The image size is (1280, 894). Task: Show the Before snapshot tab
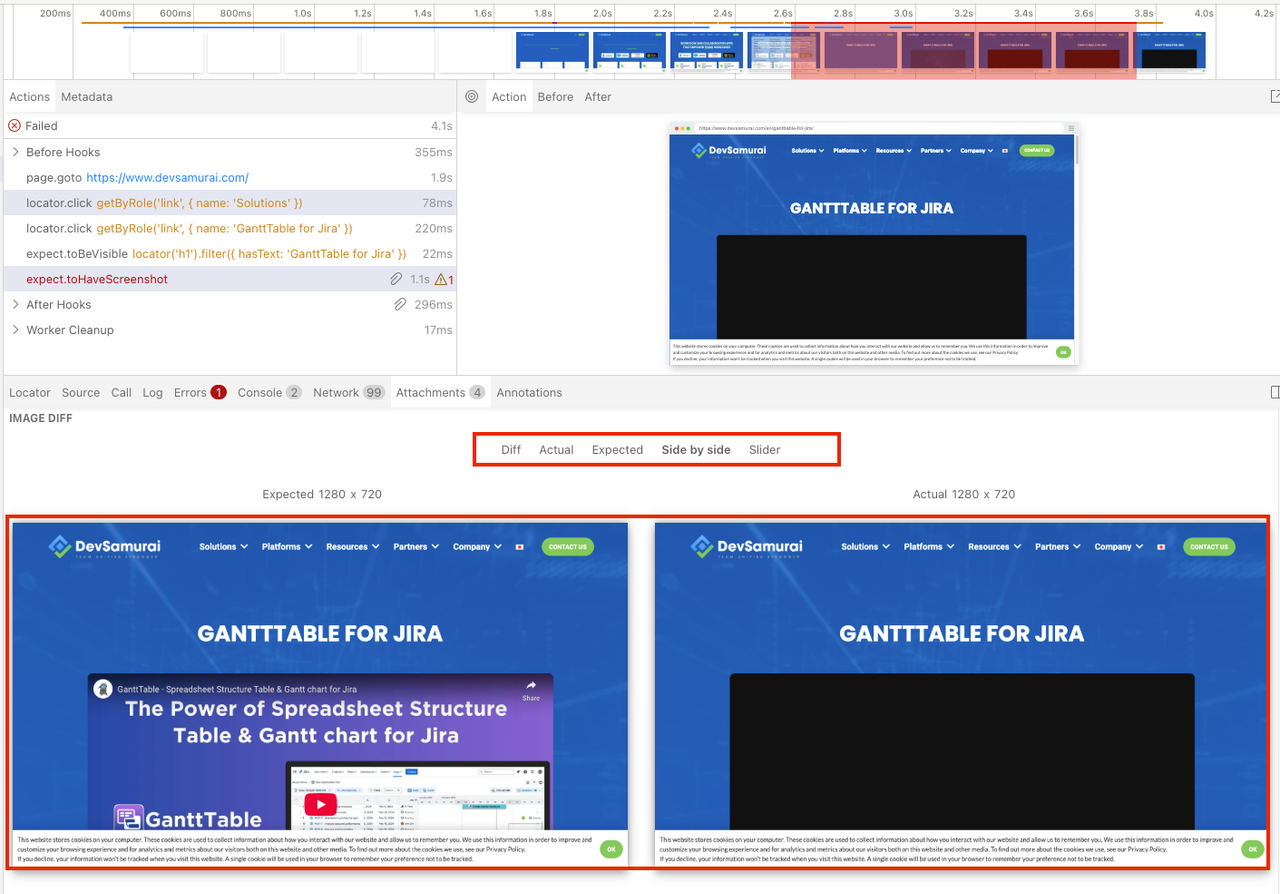click(555, 97)
